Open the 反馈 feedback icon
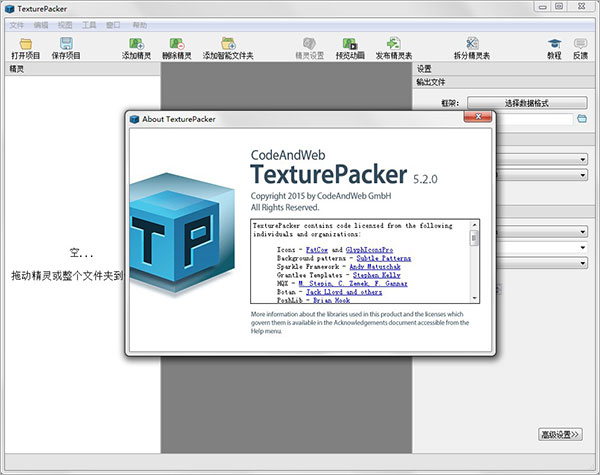 (580, 44)
